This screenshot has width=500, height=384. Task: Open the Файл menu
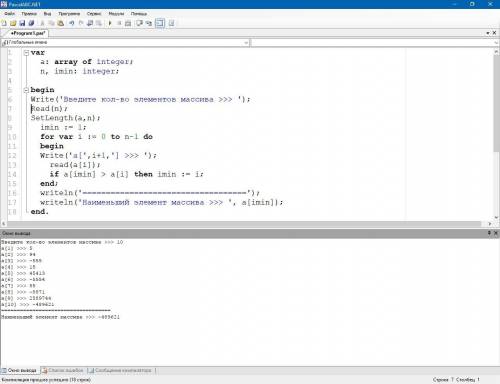[9, 14]
